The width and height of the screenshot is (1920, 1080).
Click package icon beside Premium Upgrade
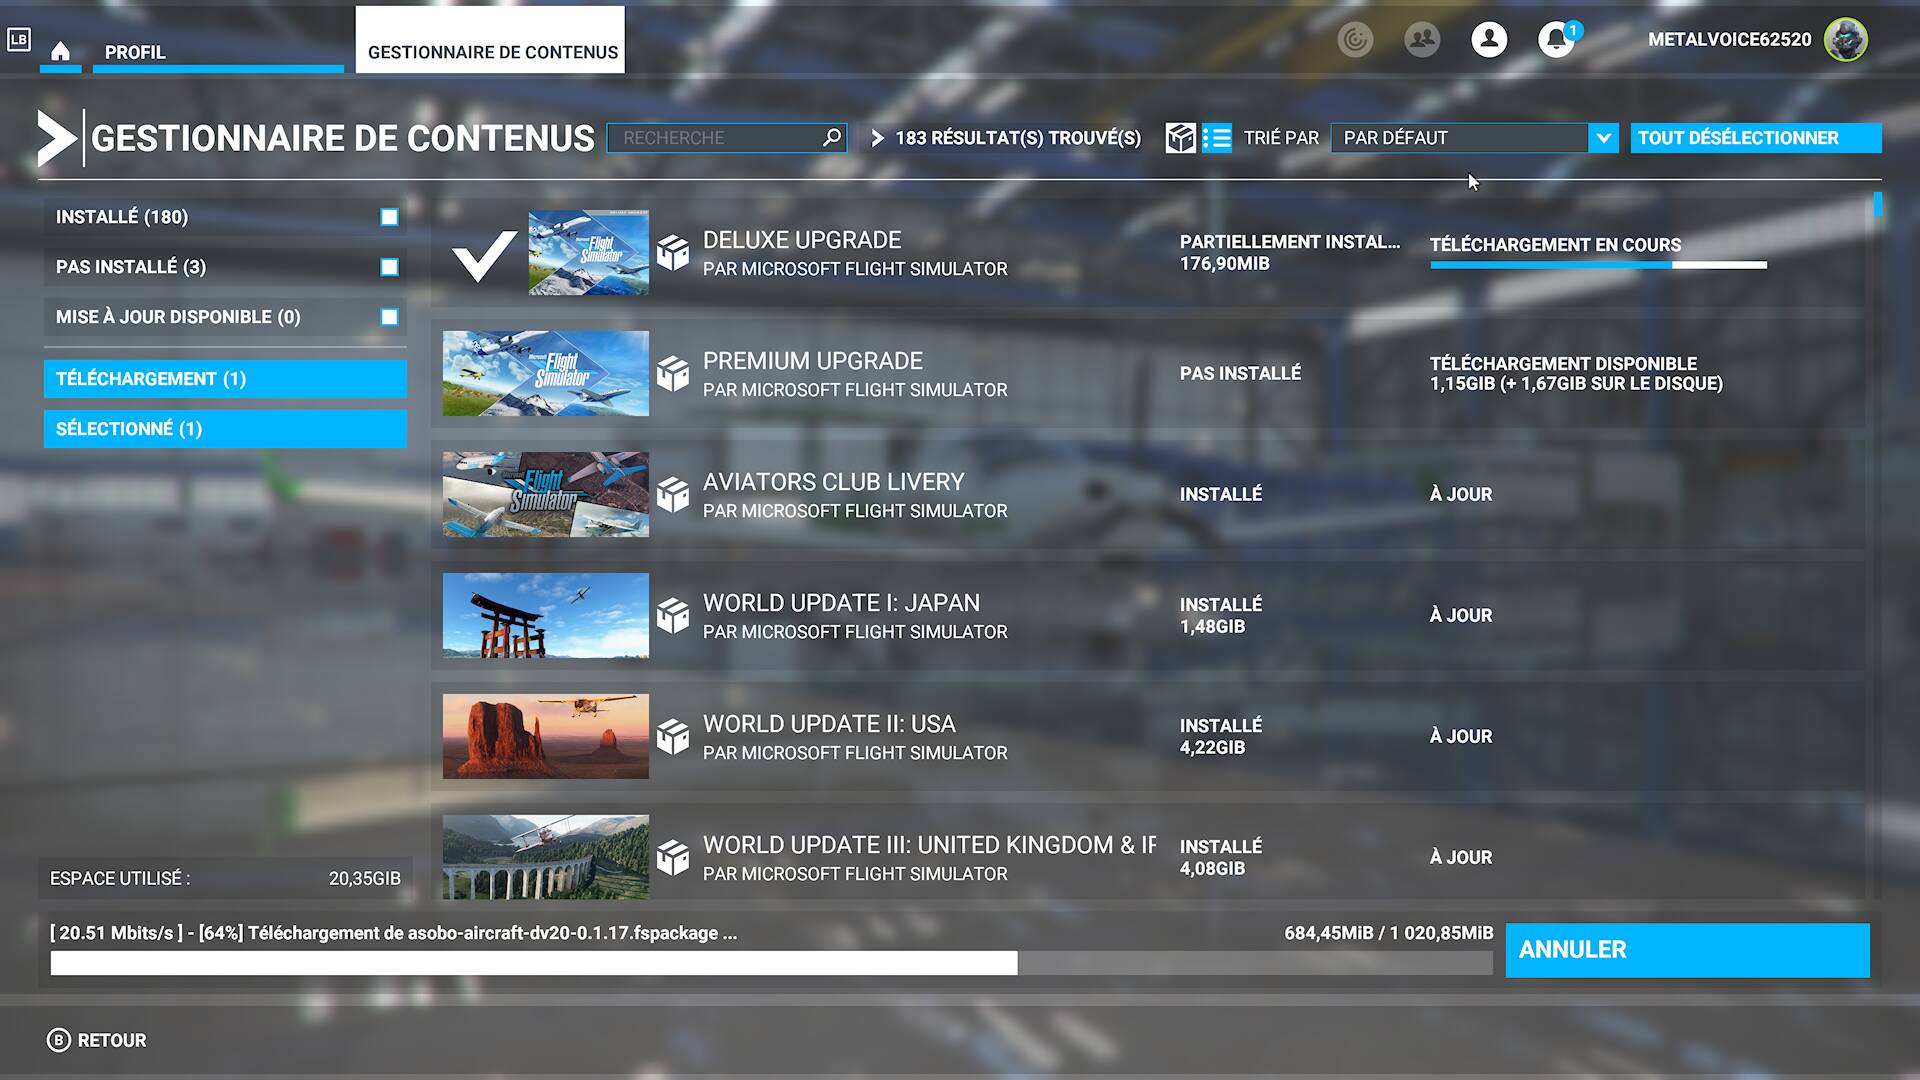pos(673,374)
